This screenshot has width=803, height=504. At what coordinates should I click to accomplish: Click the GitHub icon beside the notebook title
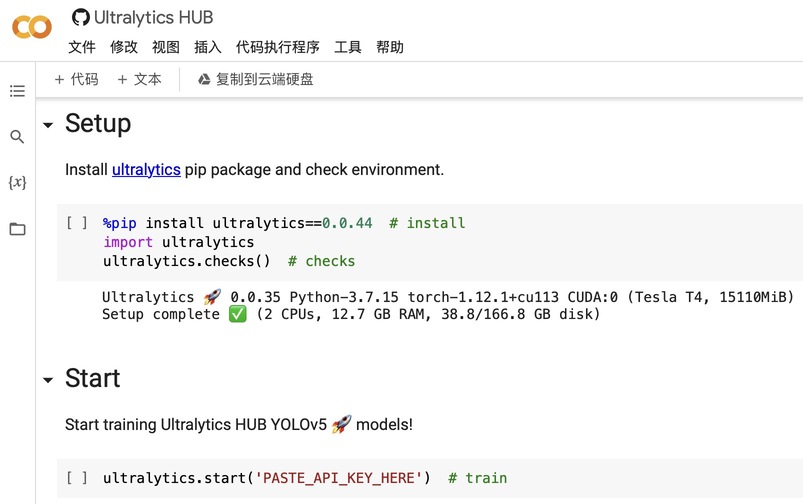point(80,18)
